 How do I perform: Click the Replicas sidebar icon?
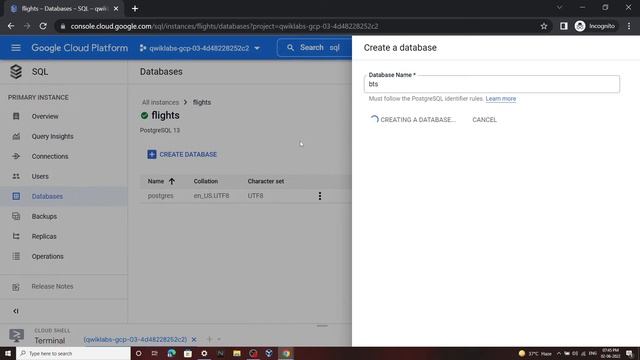coord(16,236)
